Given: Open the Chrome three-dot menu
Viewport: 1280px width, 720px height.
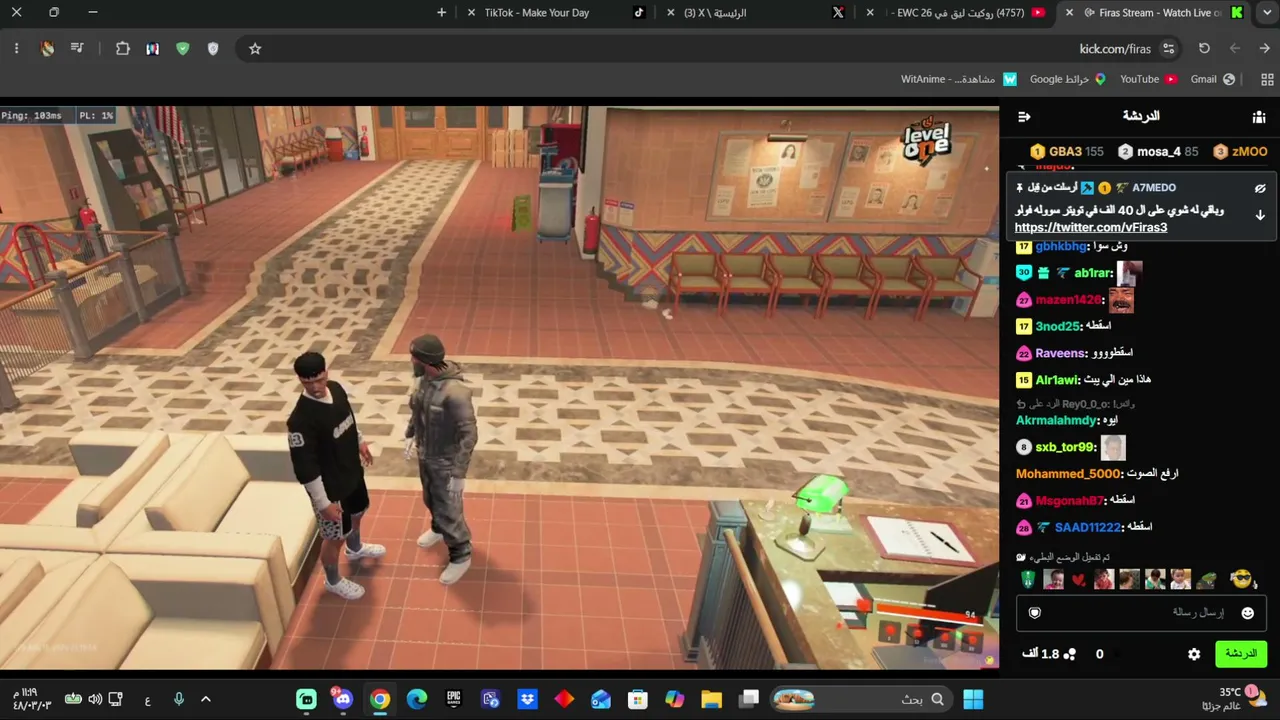Looking at the screenshot, I should point(16,48).
